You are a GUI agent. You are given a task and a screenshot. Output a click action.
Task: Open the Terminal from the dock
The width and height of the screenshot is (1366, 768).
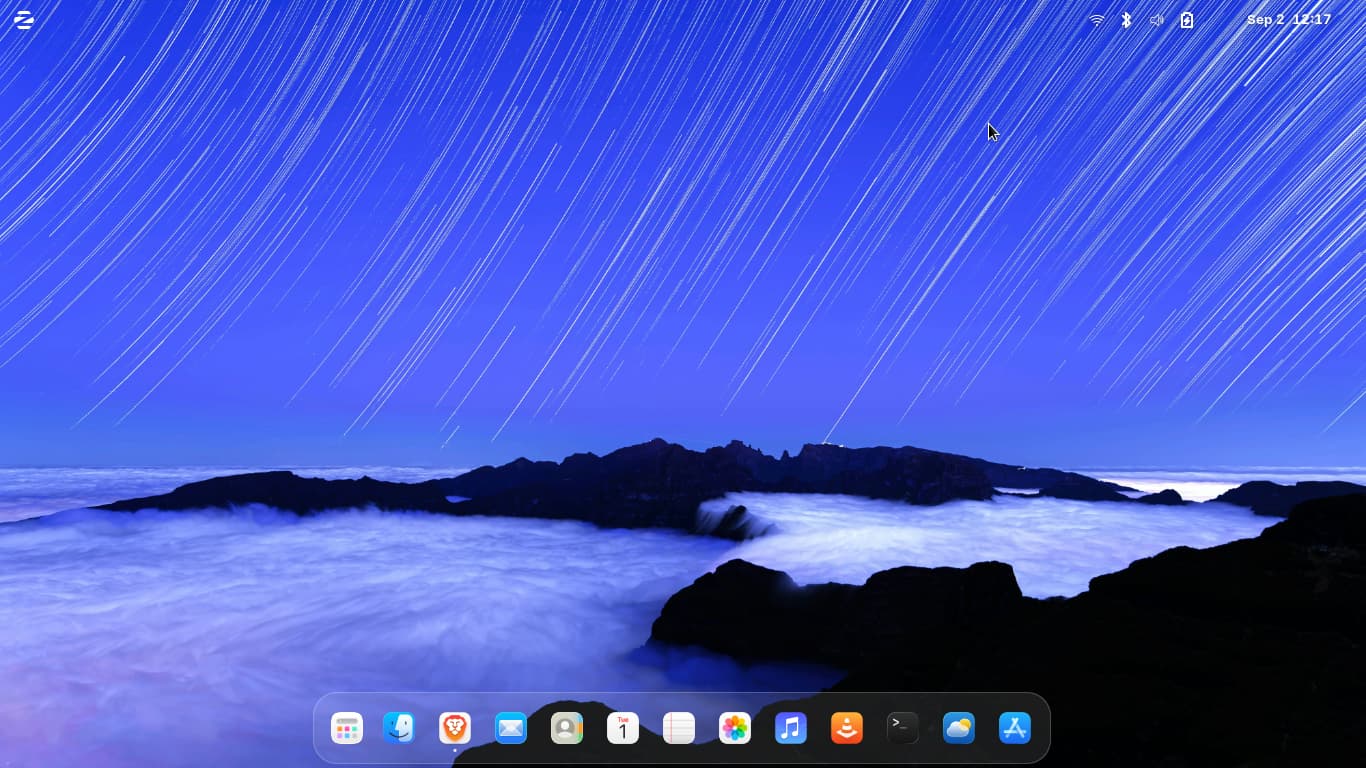point(903,728)
